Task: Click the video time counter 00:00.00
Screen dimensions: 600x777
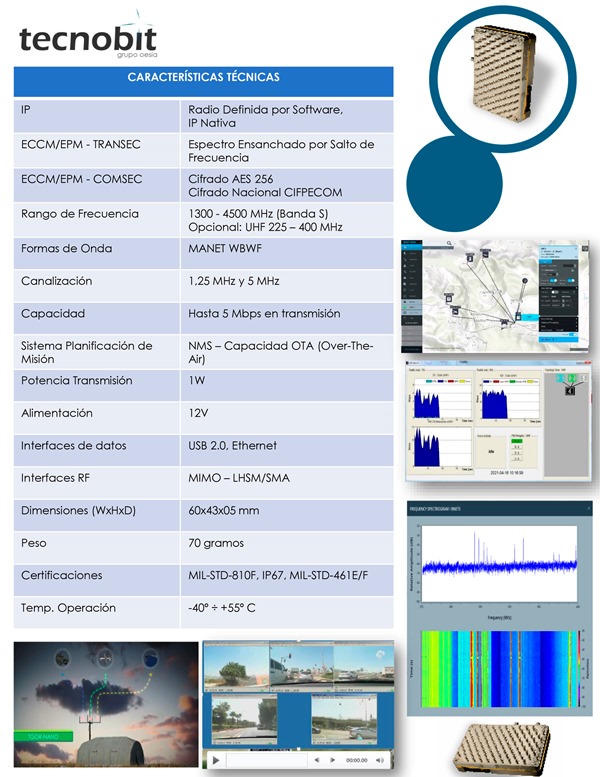Action: [x=358, y=761]
